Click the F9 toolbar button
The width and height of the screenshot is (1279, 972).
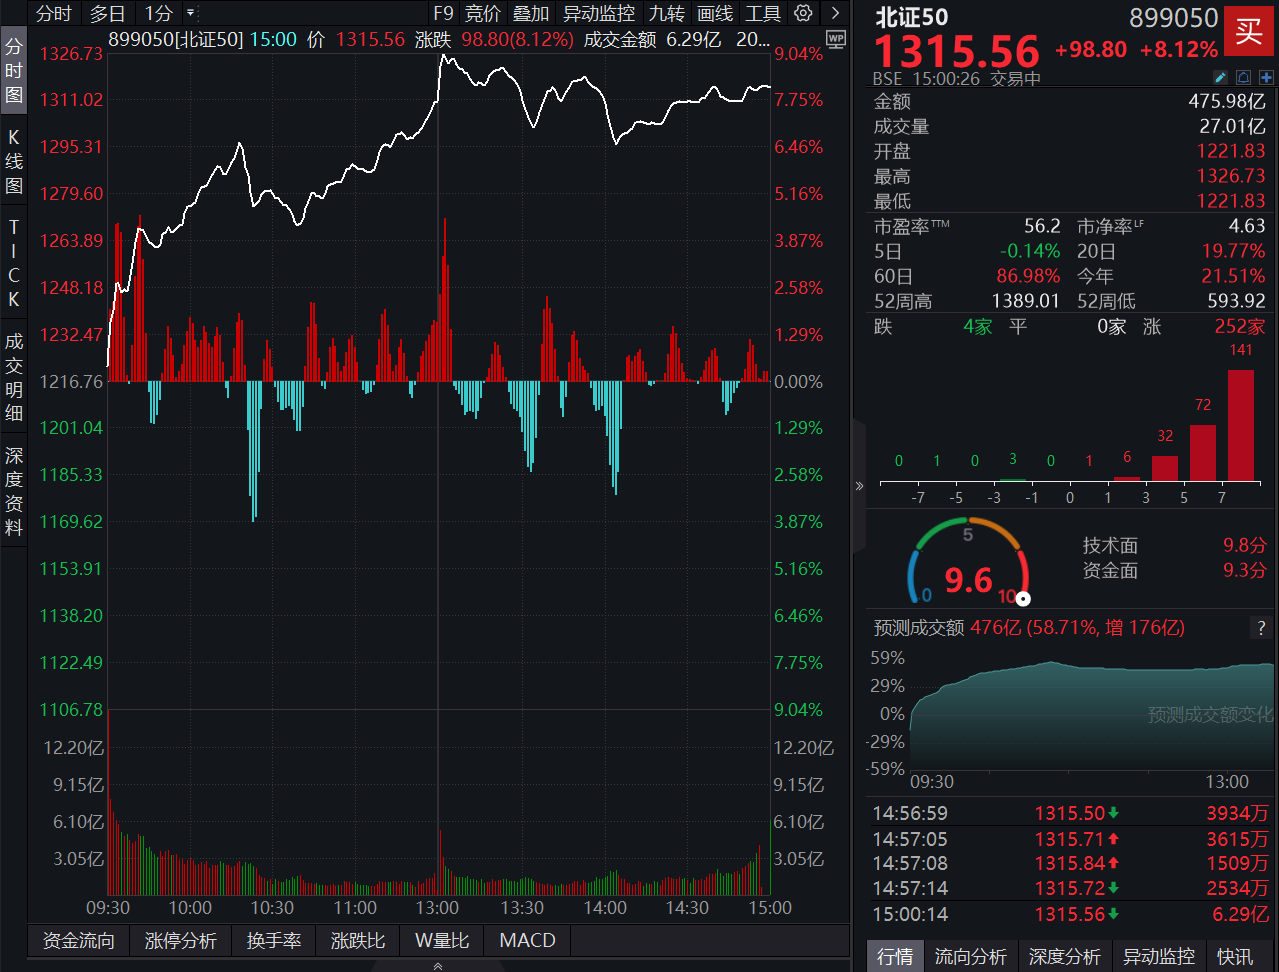(x=443, y=13)
